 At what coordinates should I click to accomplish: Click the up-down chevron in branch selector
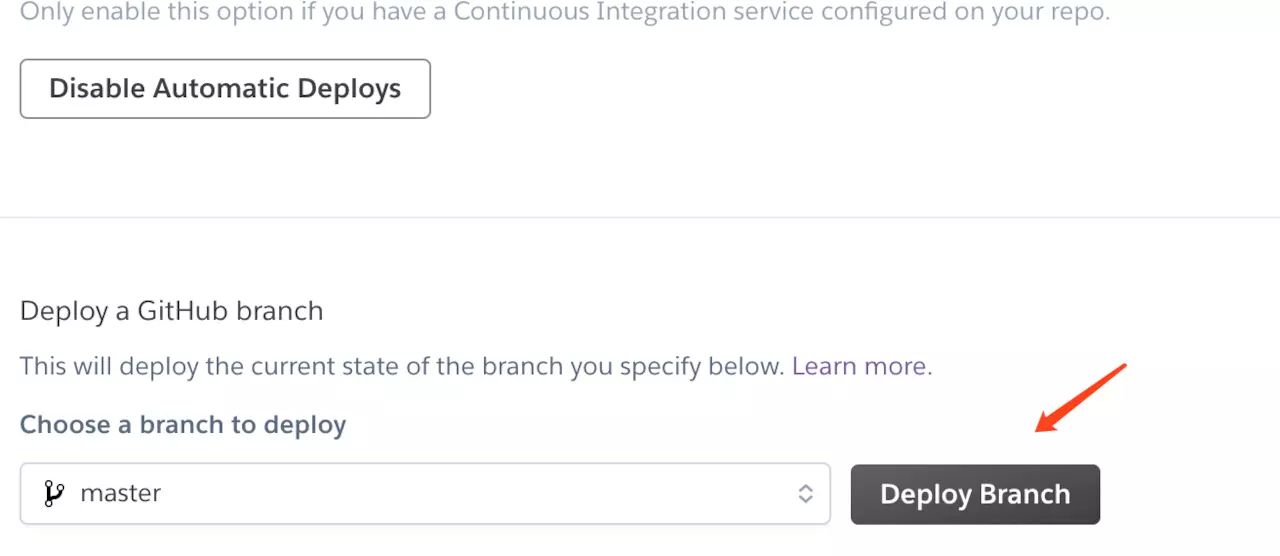[x=805, y=494]
